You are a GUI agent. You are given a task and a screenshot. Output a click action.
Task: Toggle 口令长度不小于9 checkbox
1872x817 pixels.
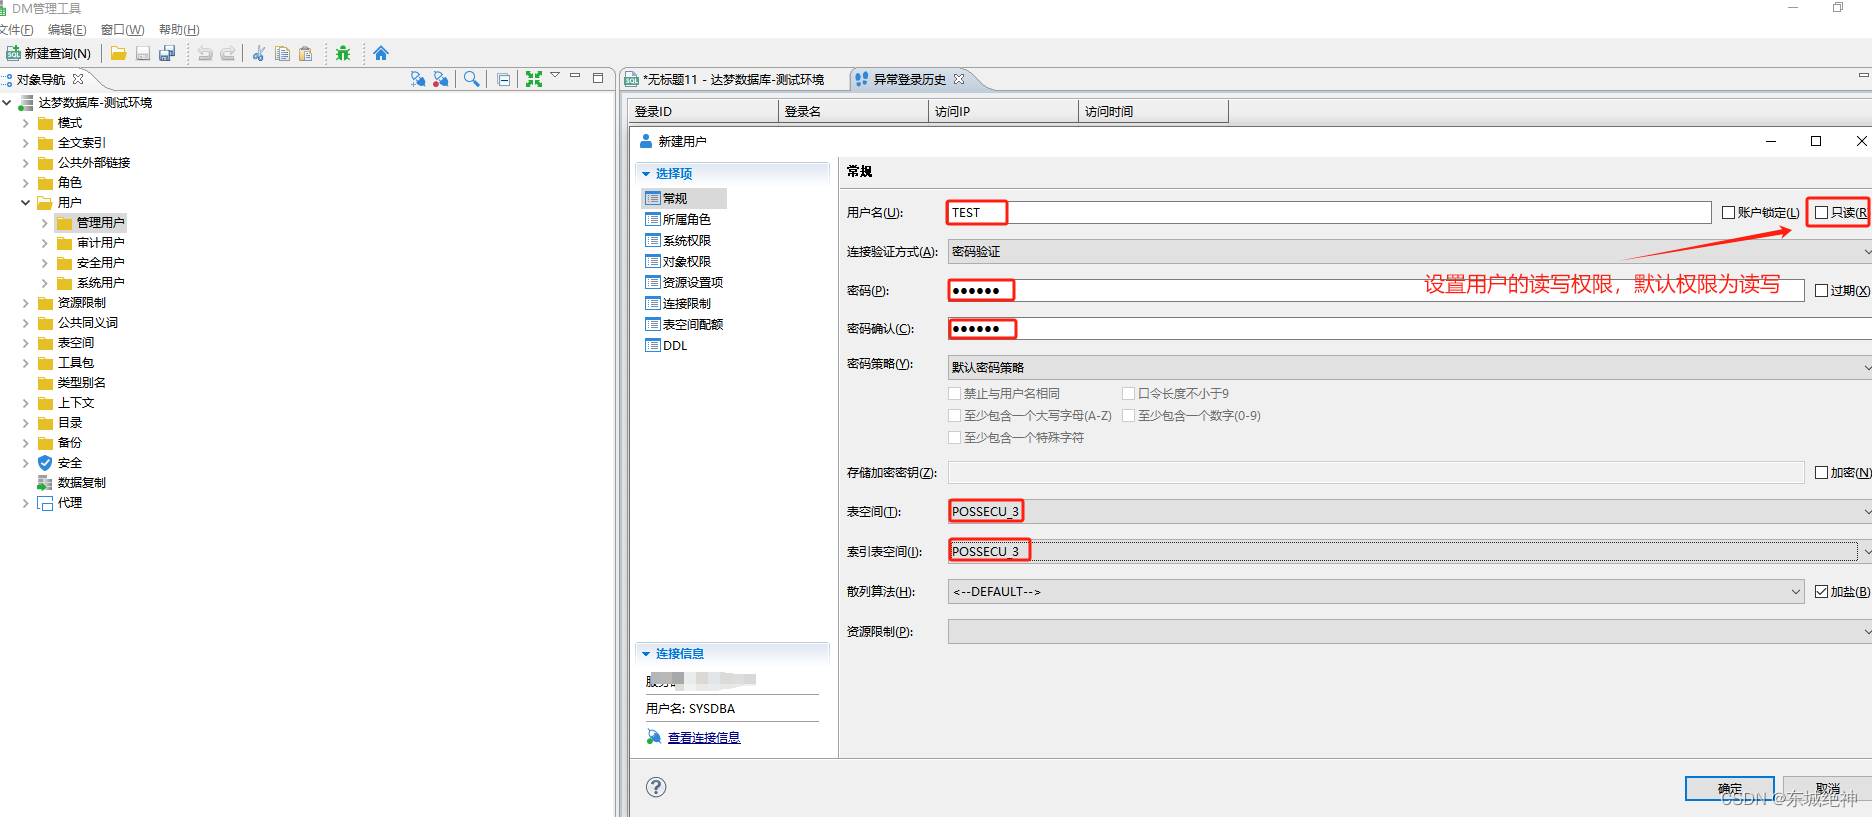pyautogui.click(x=1128, y=393)
